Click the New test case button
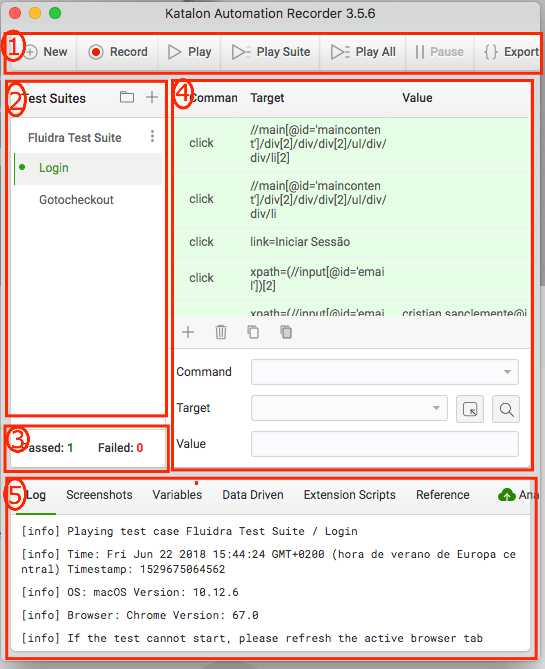 tap(46, 52)
